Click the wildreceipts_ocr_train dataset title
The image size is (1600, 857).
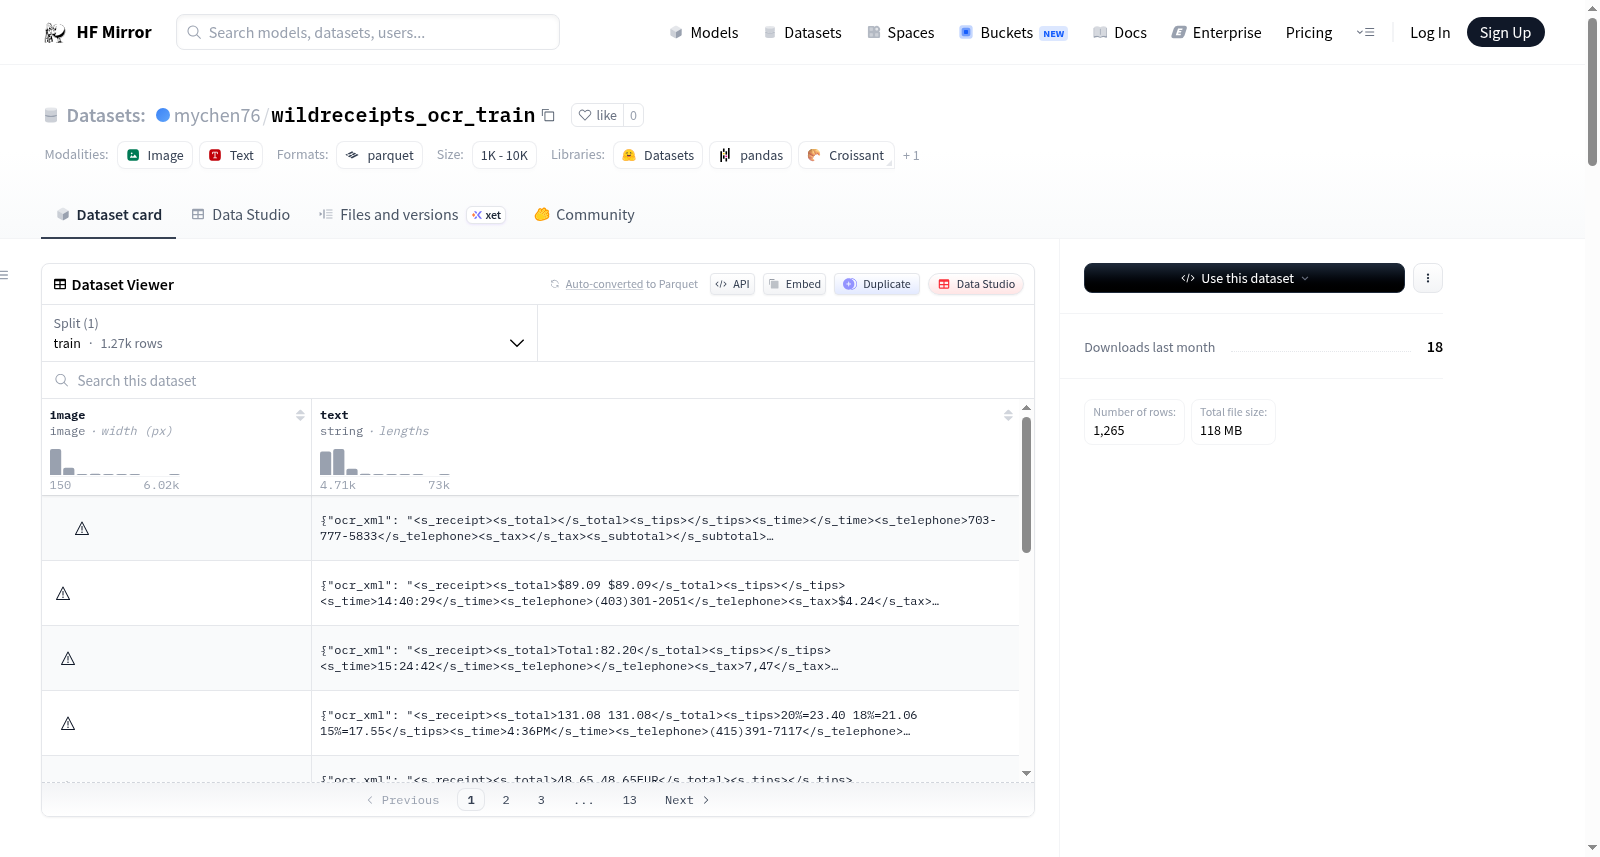pyautogui.click(x=403, y=115)
